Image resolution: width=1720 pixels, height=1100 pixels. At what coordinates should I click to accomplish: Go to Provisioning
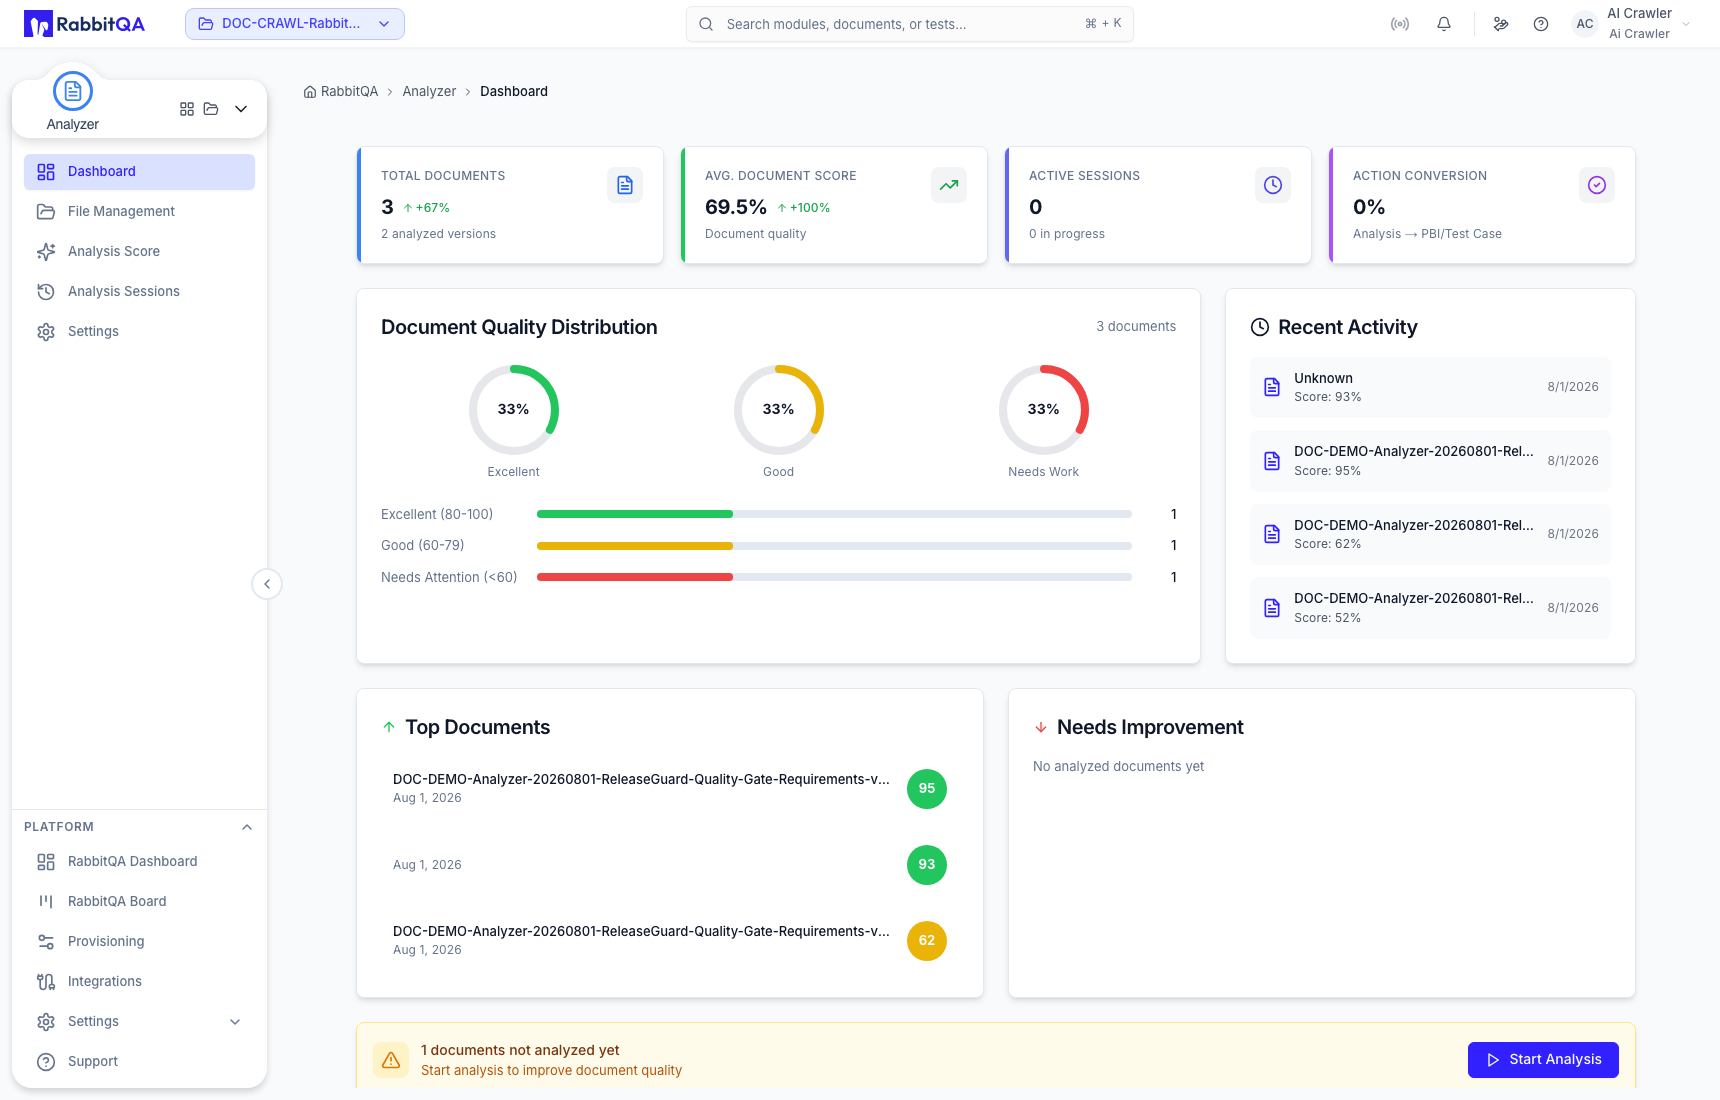click(x=139, y=942)
